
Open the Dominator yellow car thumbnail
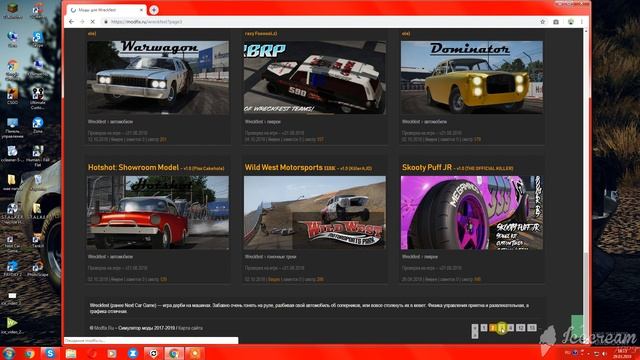point(472,77)
